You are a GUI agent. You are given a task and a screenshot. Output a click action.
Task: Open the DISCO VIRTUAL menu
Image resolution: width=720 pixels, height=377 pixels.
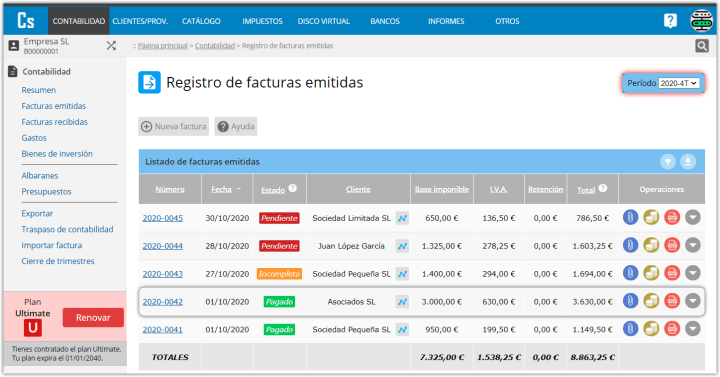coord(324,21)
